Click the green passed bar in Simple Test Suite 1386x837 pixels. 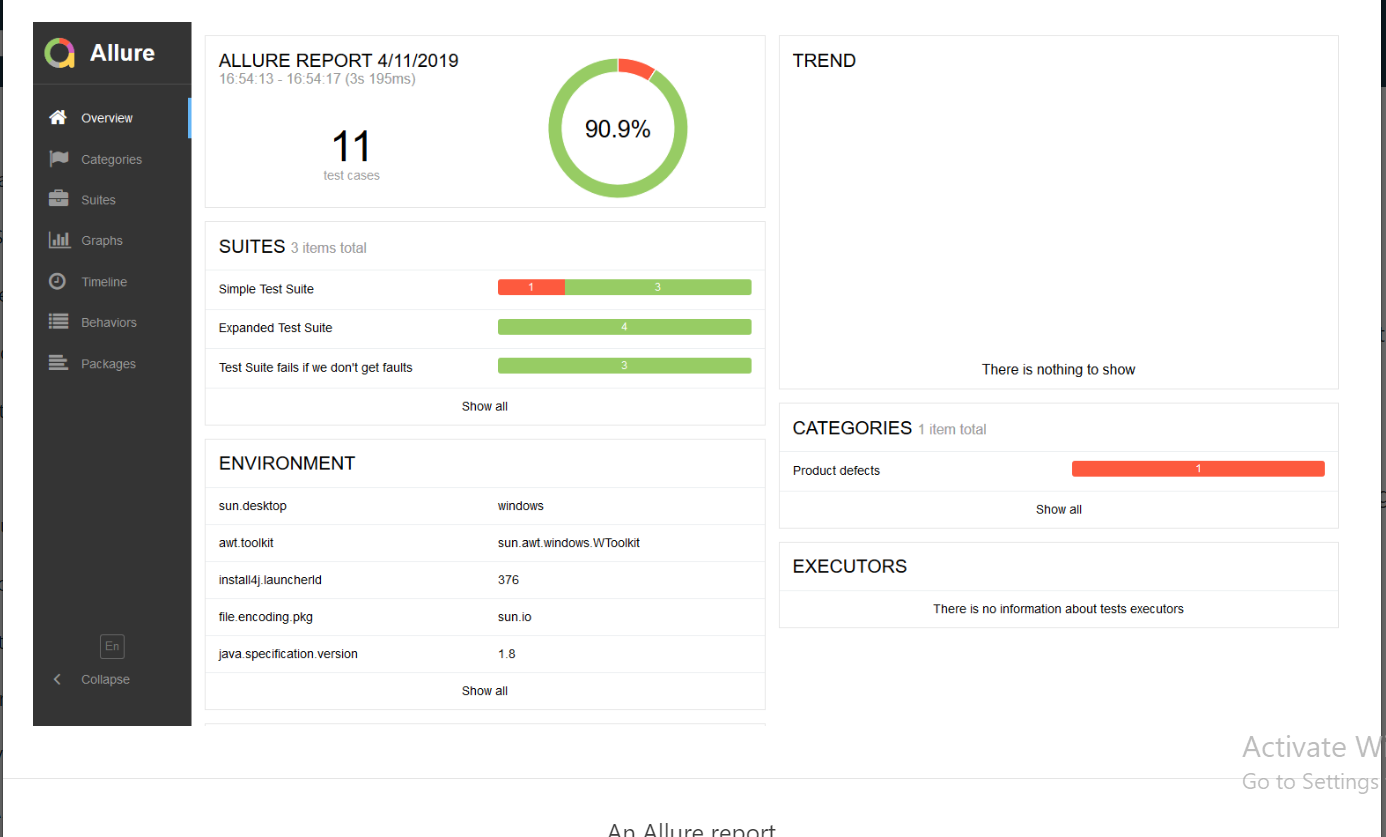pos(658,287)
